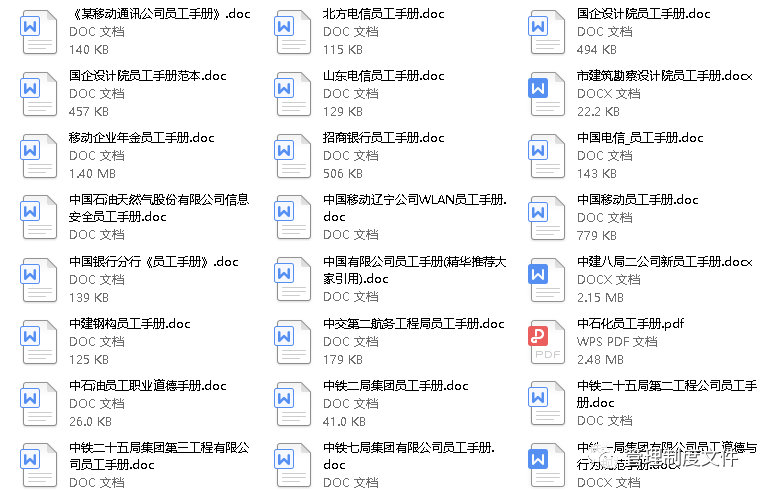The height and width of the screenshot is (491, 763).
Task: Select file name 中国移动员工手册.doc
Action: 637,199
